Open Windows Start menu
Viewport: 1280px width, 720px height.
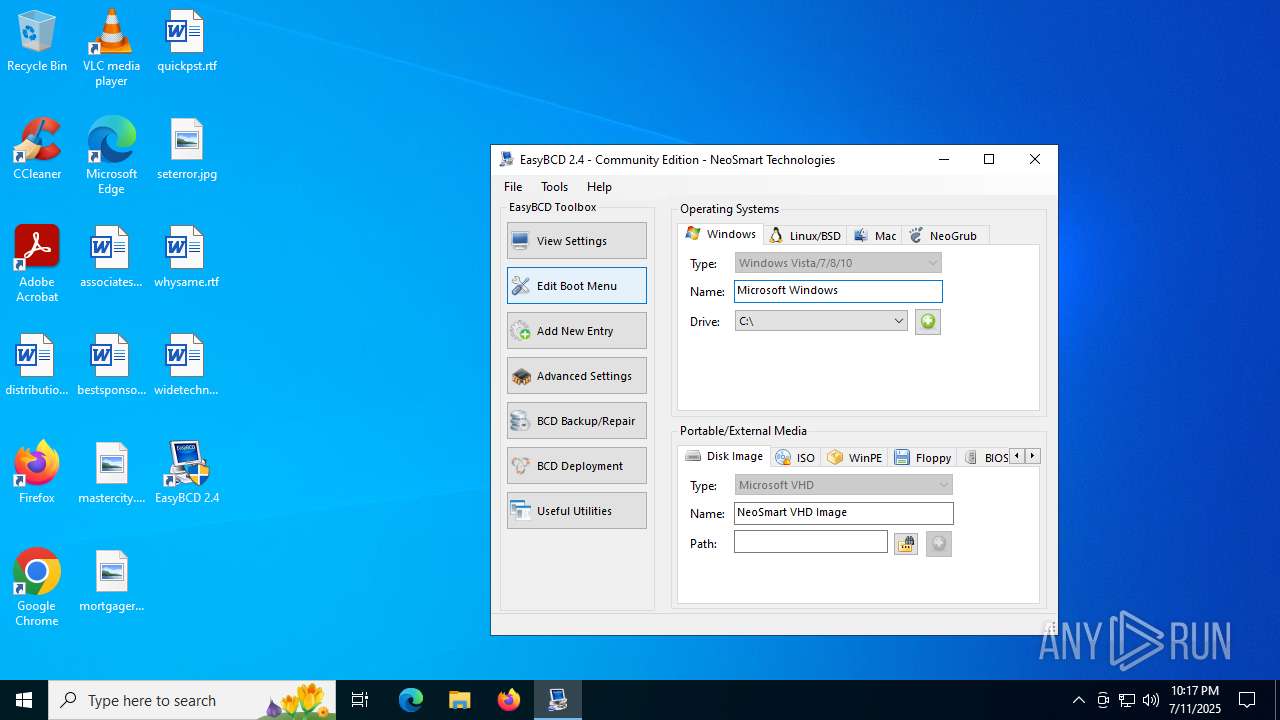click(x=24, y=700)
